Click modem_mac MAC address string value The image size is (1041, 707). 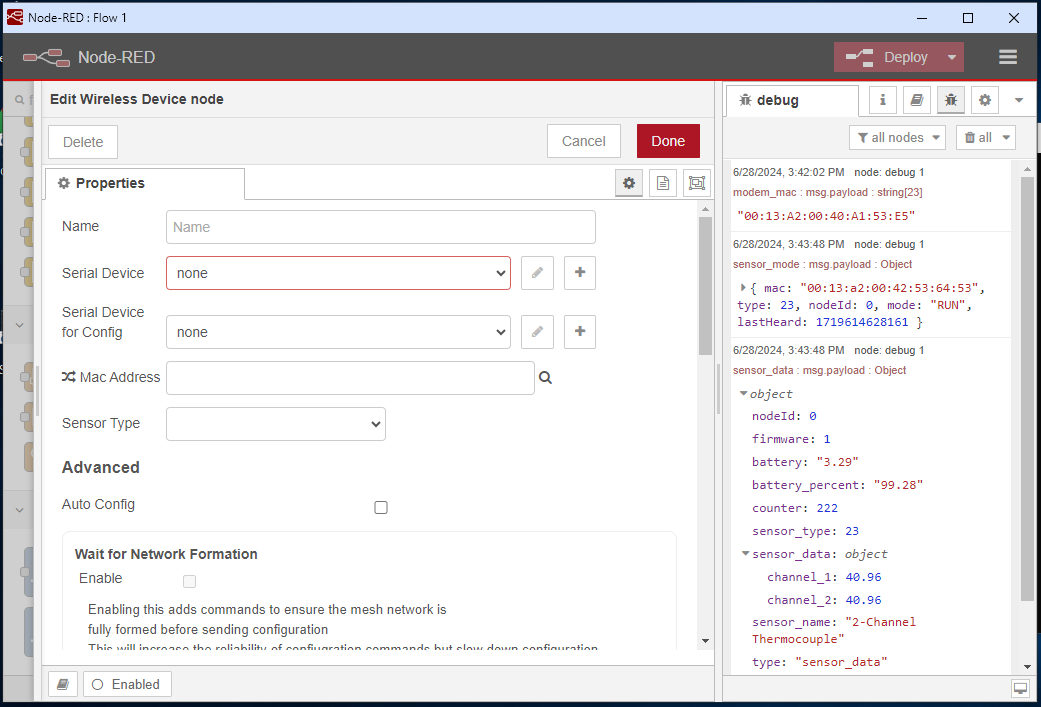pos(826,216)
